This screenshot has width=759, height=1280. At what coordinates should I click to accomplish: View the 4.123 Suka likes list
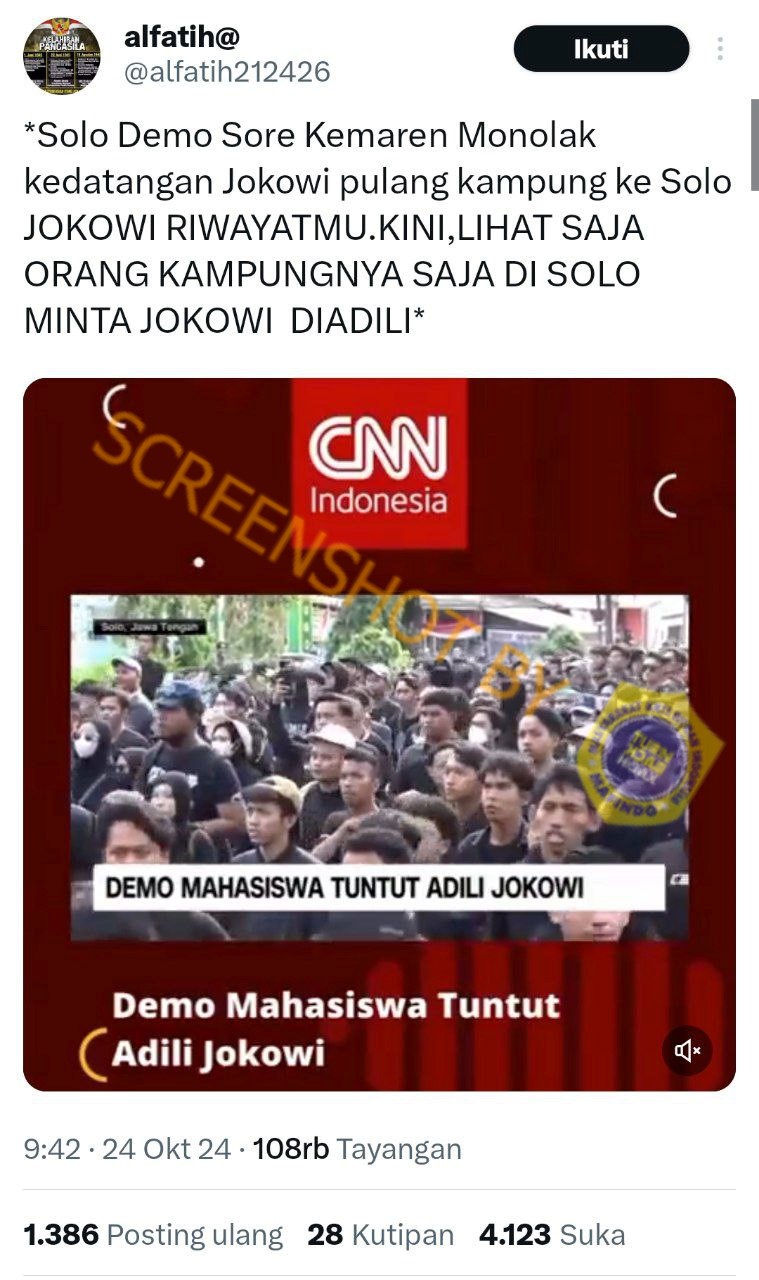[552, 1235]
